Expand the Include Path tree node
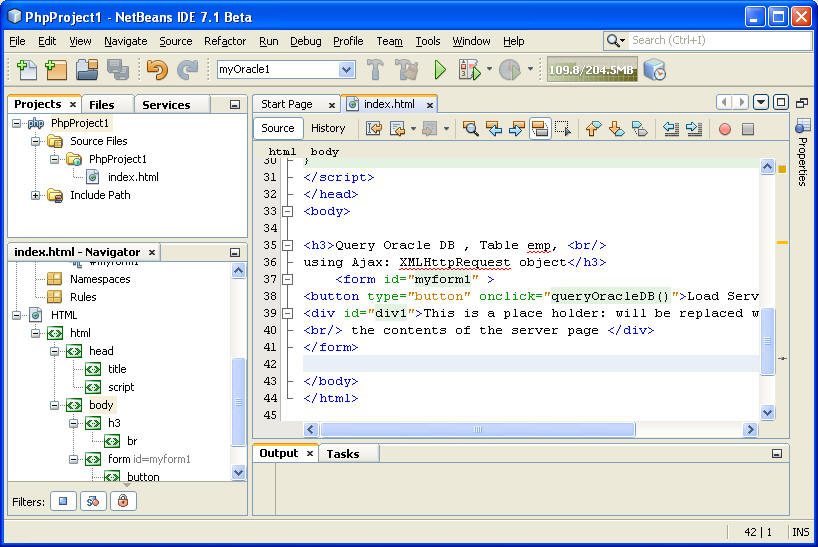This screenshot has width=818, height=547. [35, 196]
